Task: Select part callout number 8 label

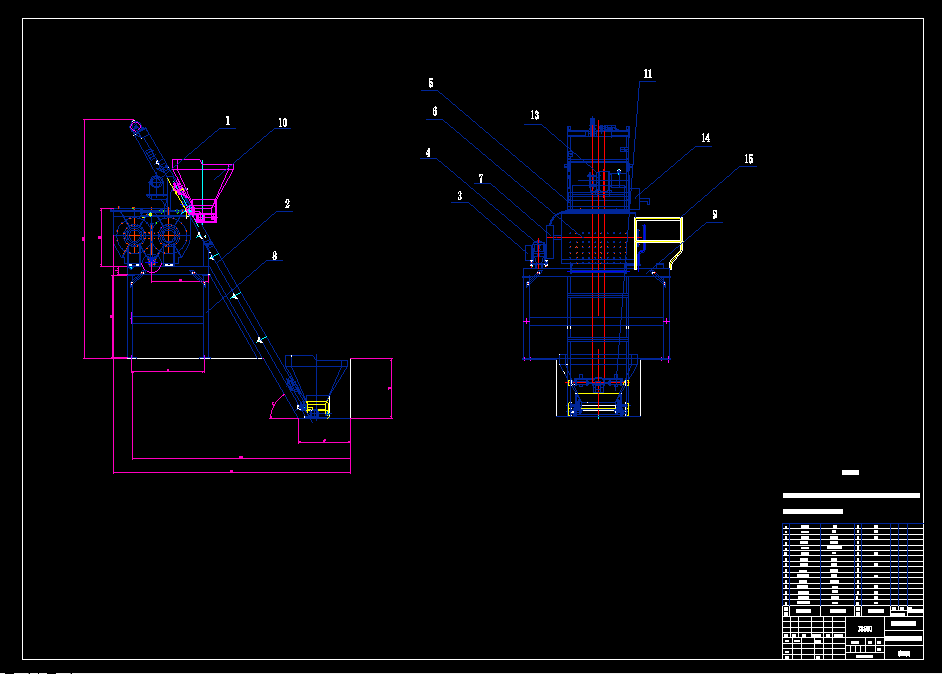Action: click(275, 256)
